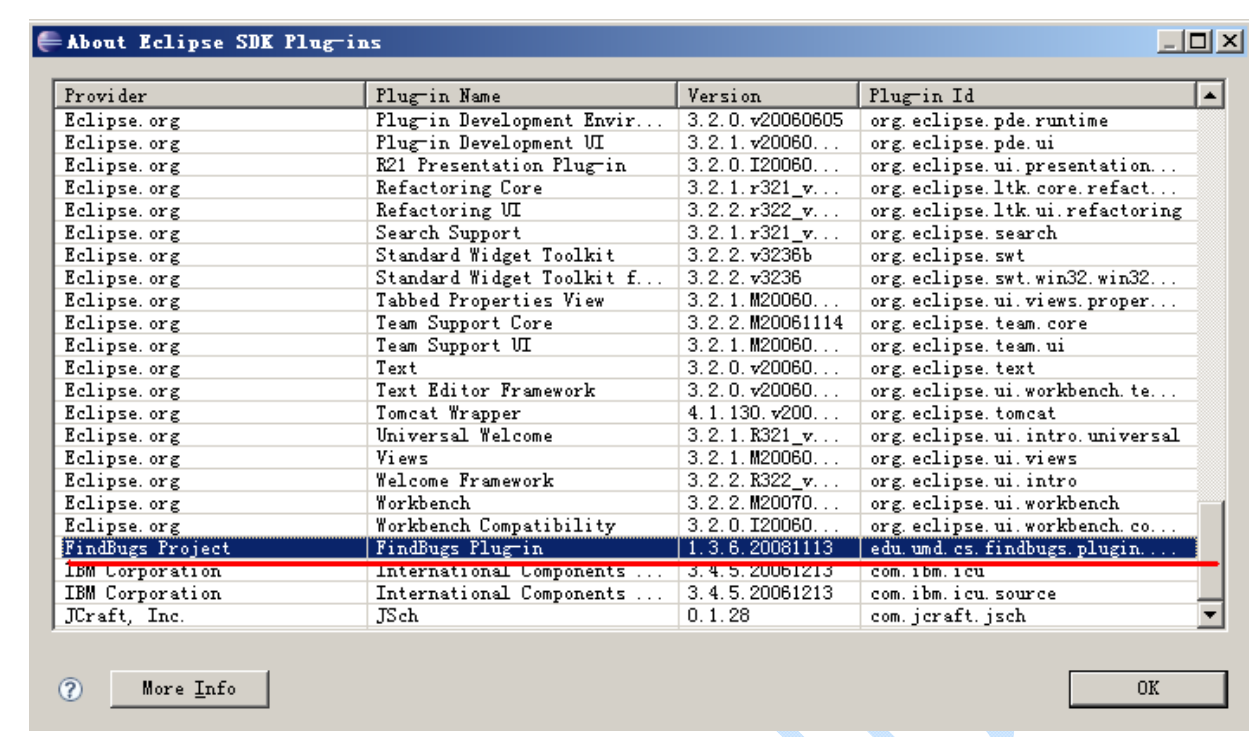
Task: Select the Universal Welcome plug-in name
Action: pos(464,435)
